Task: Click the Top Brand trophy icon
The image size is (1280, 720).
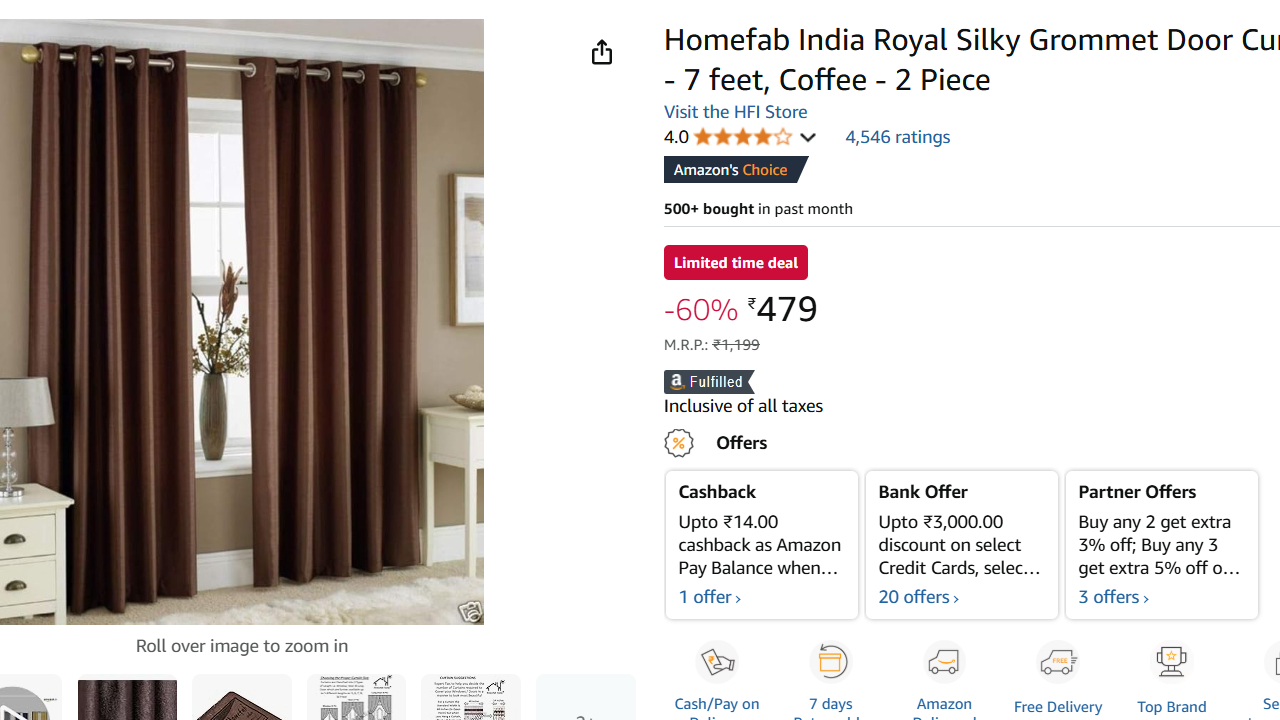Action: (1171, 662)
